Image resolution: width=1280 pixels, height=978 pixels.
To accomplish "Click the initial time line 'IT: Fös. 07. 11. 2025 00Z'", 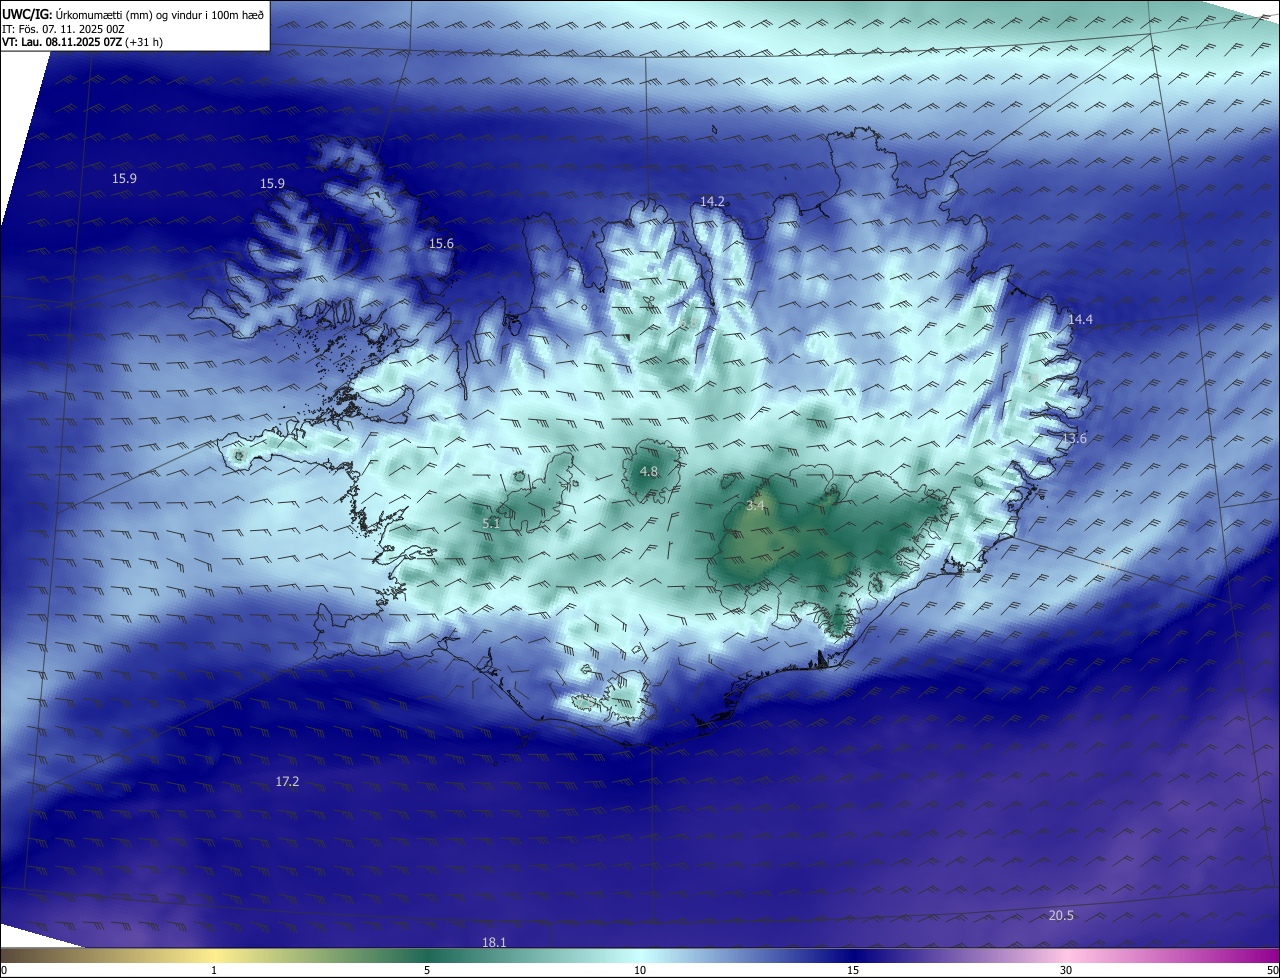I will tap(63, 29).
